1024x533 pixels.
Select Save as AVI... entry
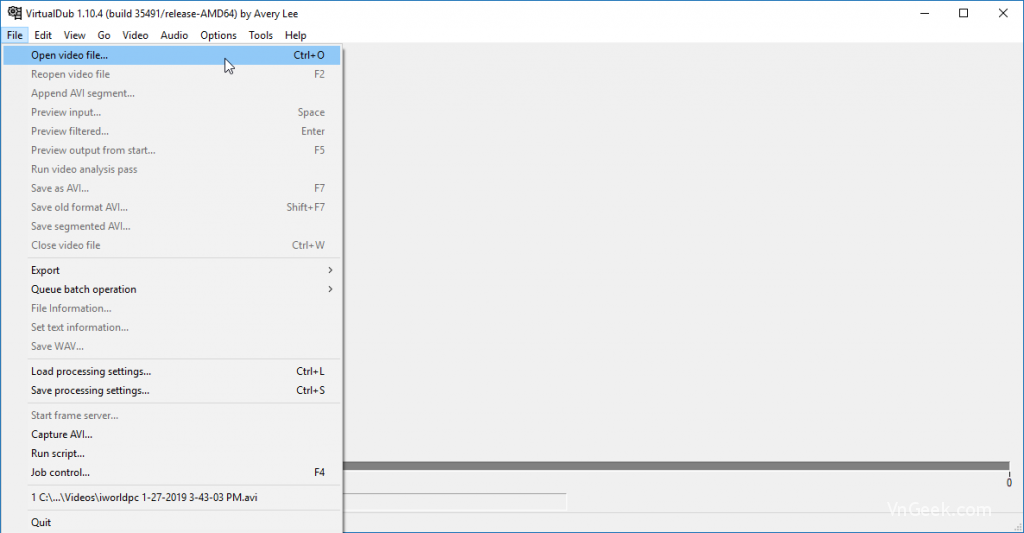click(172, 188)
